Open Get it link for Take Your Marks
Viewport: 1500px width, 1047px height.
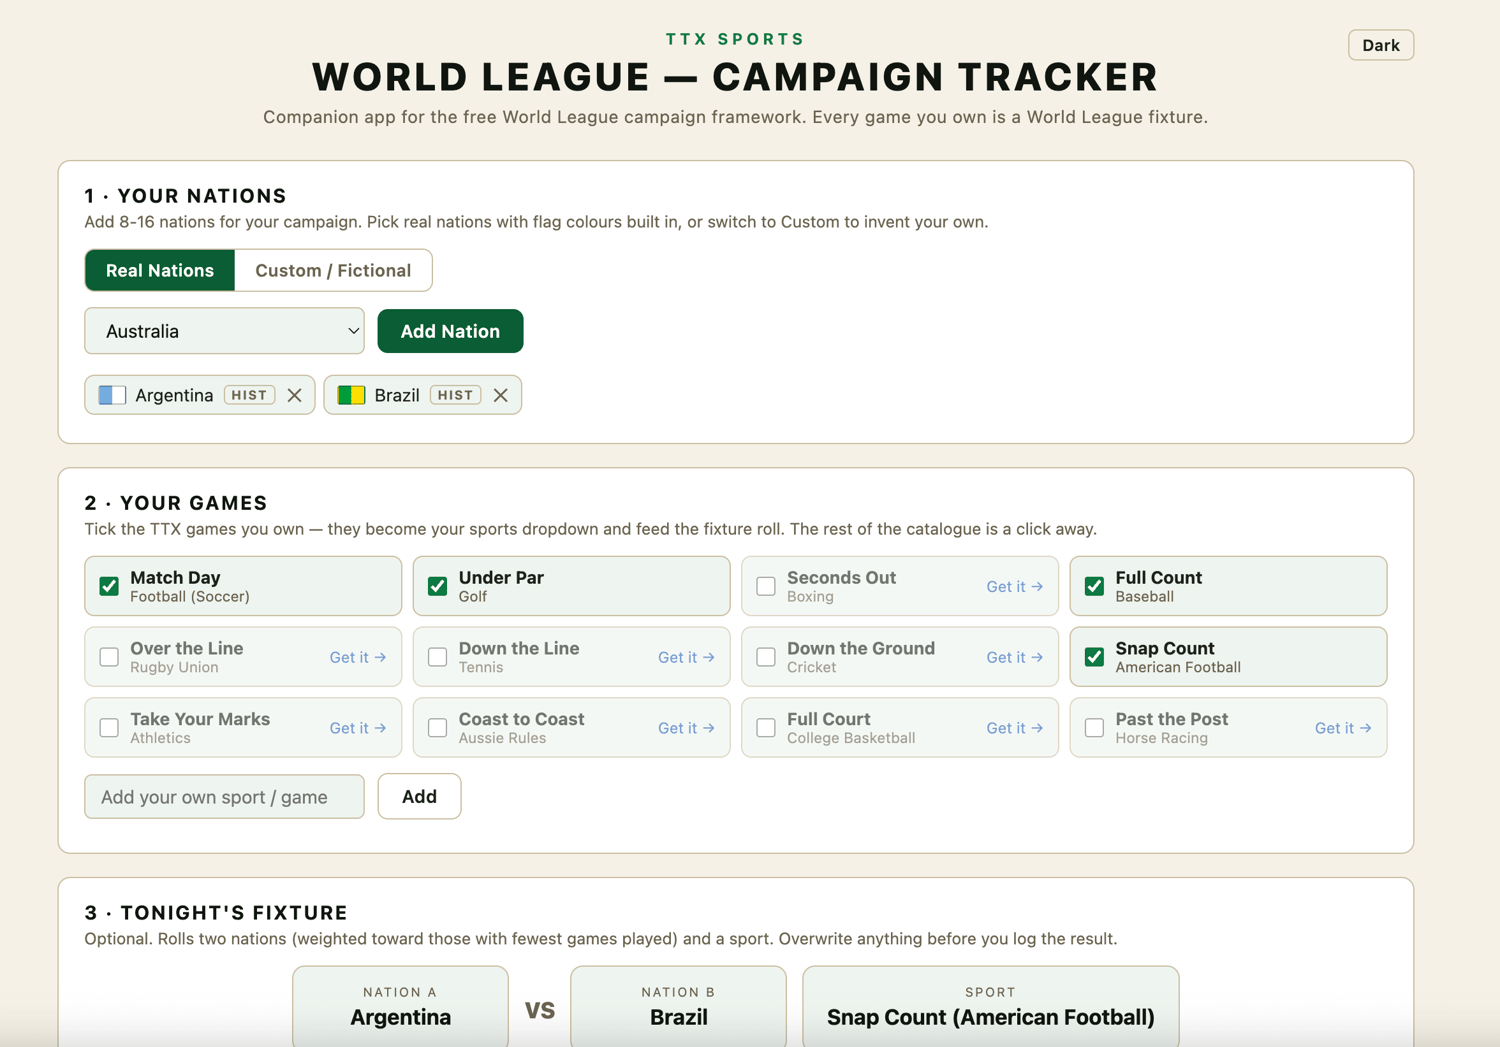(x=357, y=728)
